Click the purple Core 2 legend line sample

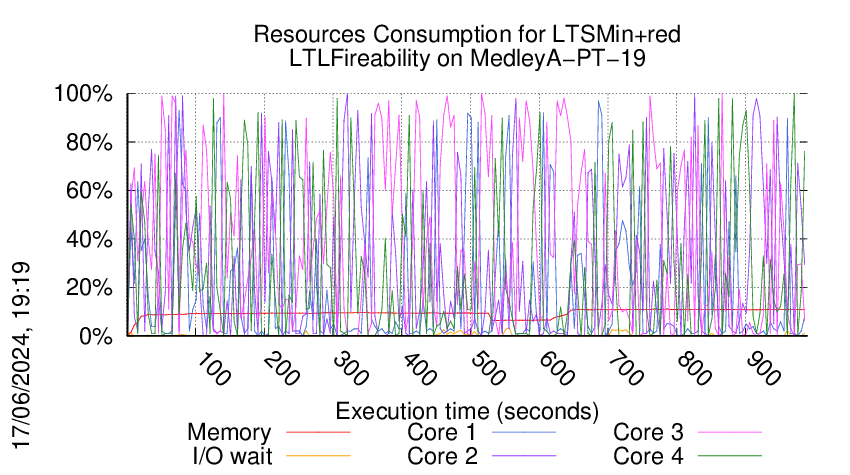coord(524,456)
